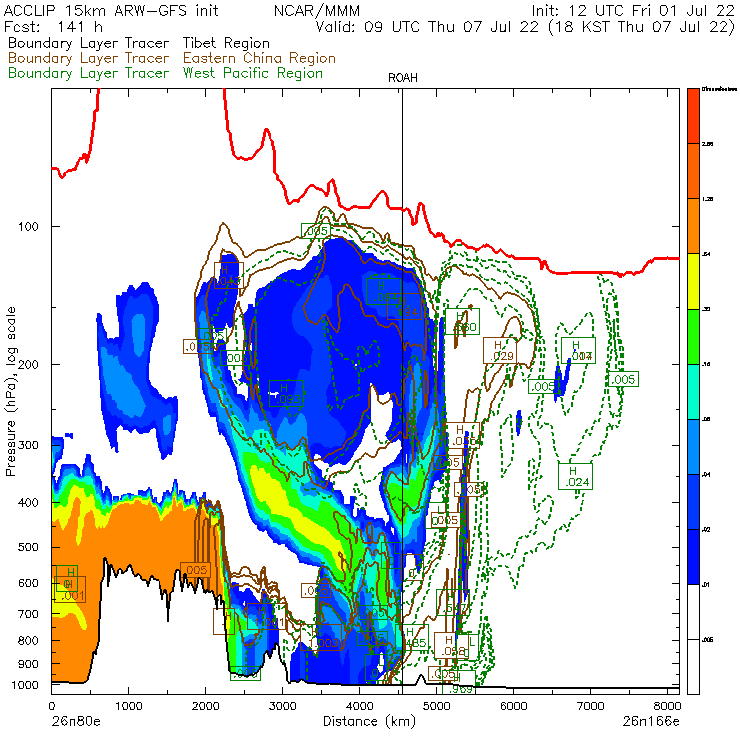Click the '26n166e' end coordinate label
Screen dimensions: 740x740
pyautogui.click(x=651, y=721)
